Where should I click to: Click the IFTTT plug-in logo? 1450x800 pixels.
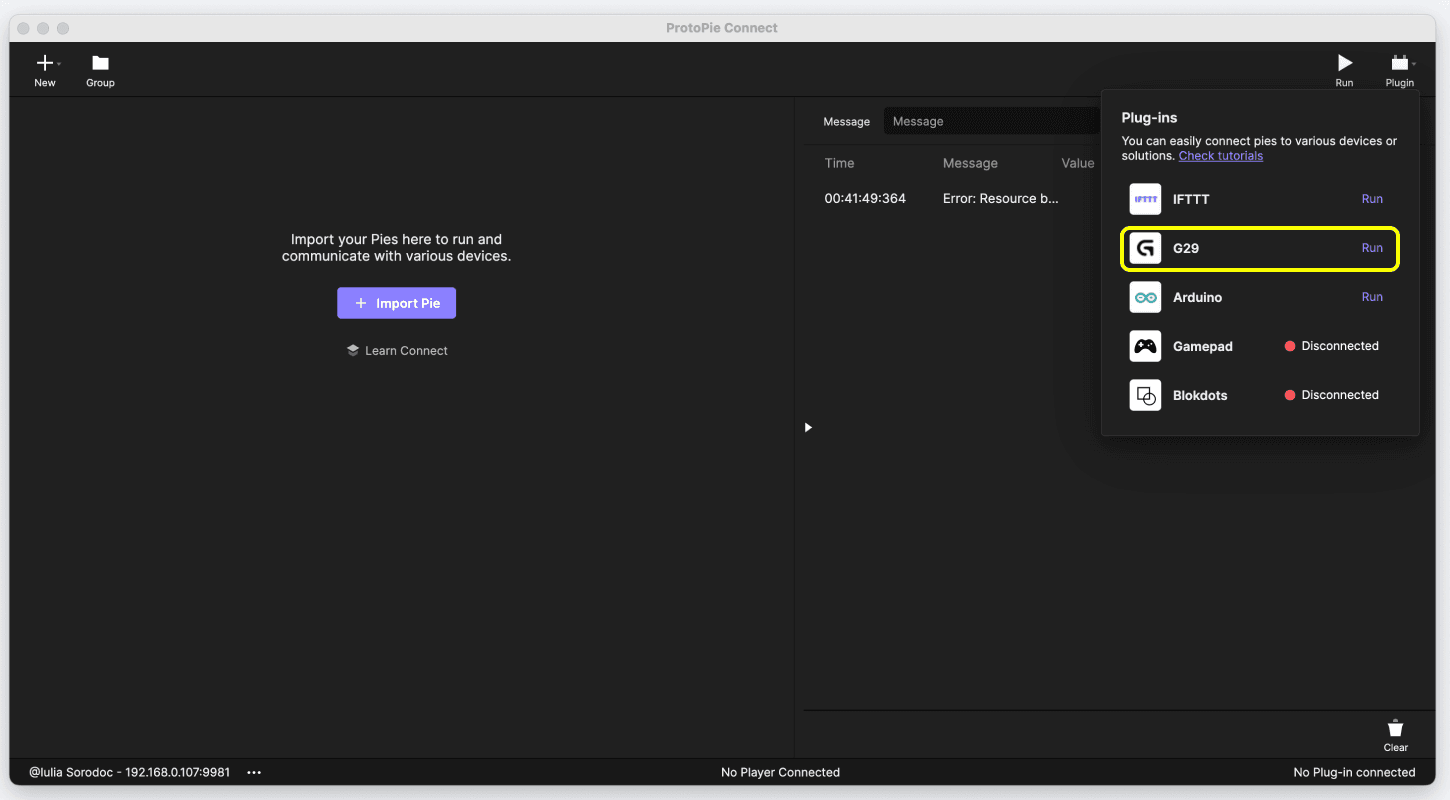(x=1145, y=199)
